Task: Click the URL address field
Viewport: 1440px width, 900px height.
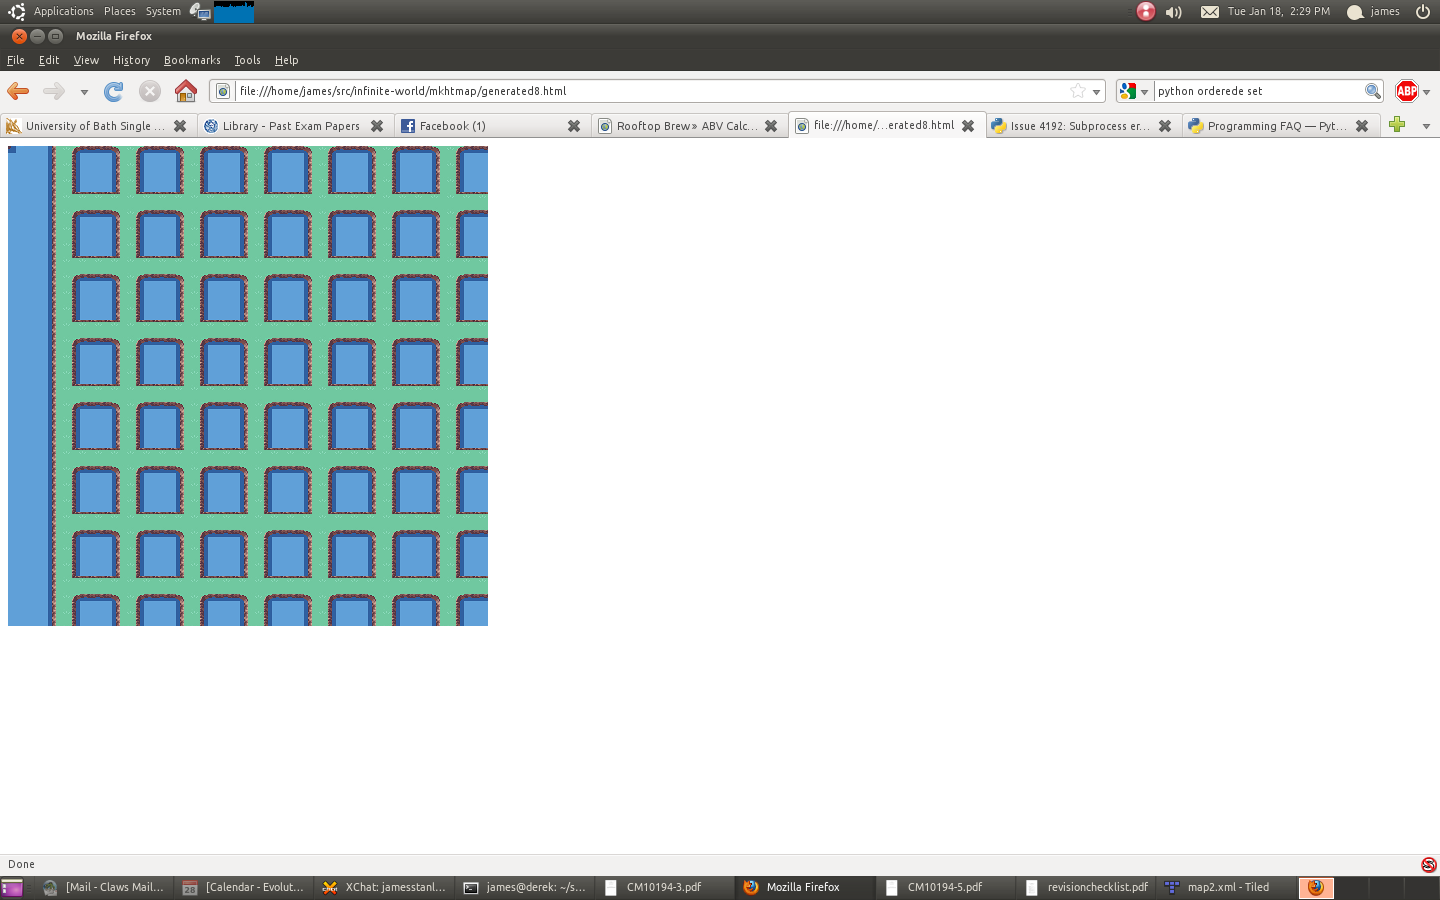Action: point(650,91)
